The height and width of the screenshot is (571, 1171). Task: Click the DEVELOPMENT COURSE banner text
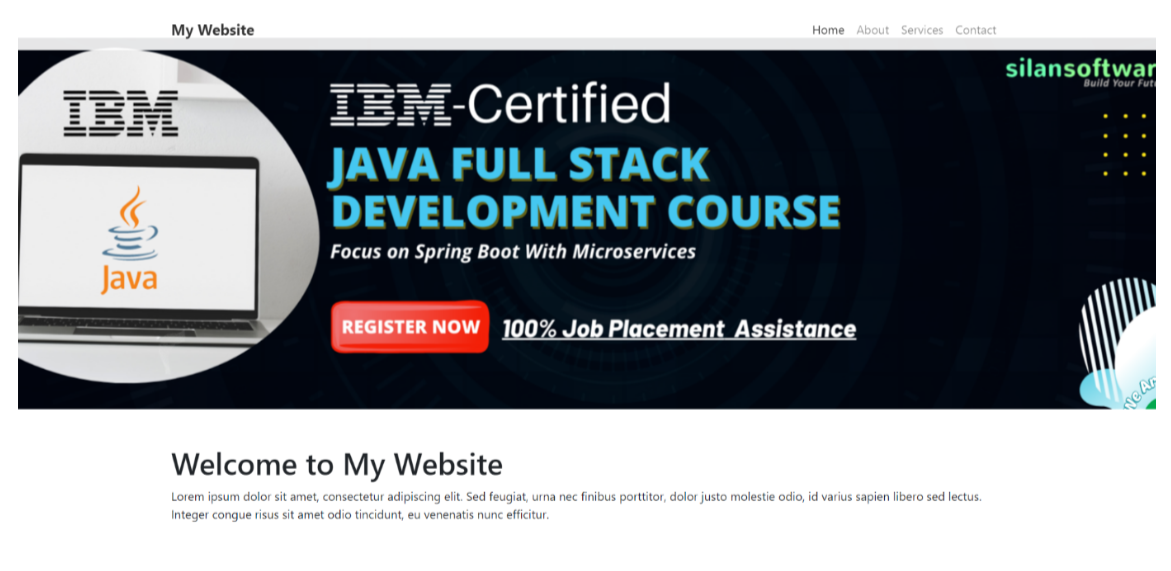coord(585,211)
